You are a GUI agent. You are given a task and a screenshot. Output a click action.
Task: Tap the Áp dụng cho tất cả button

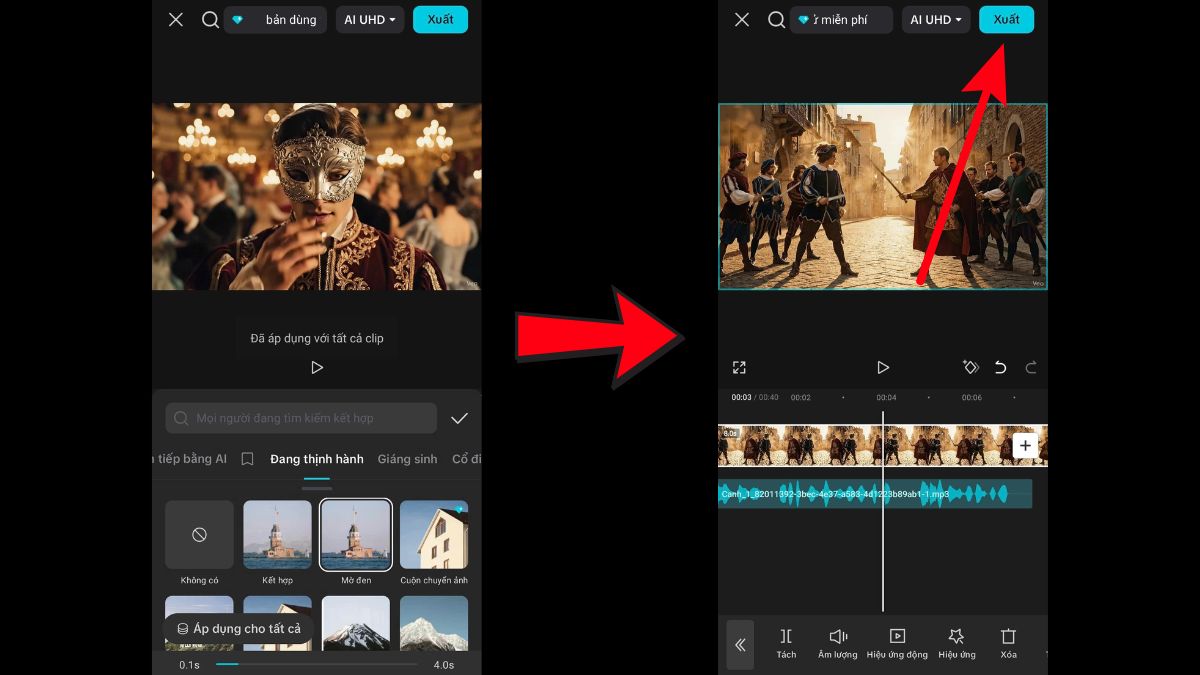(x=239, y=628)
